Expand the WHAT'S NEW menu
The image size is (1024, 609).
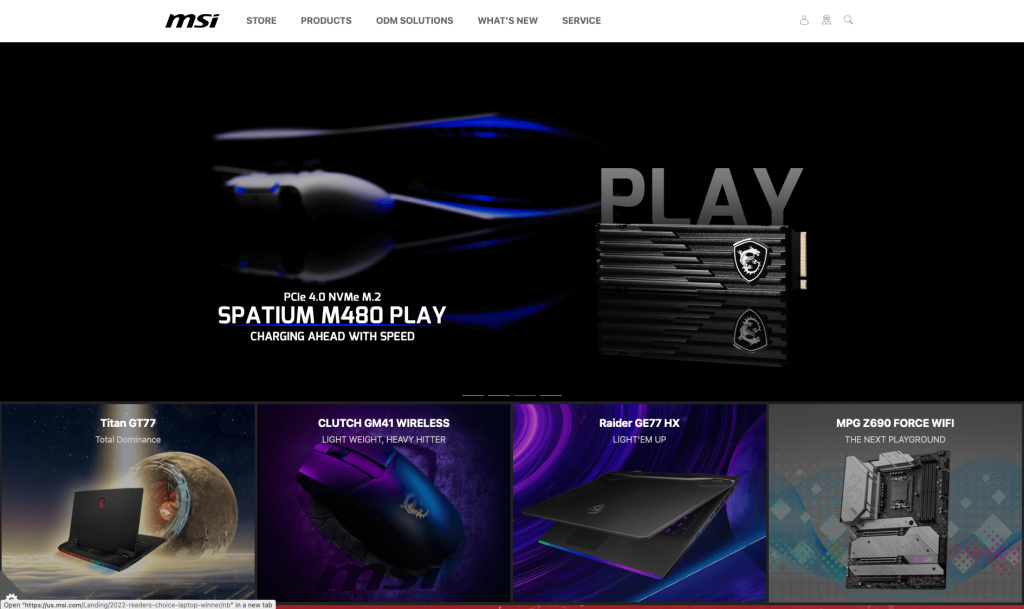coord(507,21)
